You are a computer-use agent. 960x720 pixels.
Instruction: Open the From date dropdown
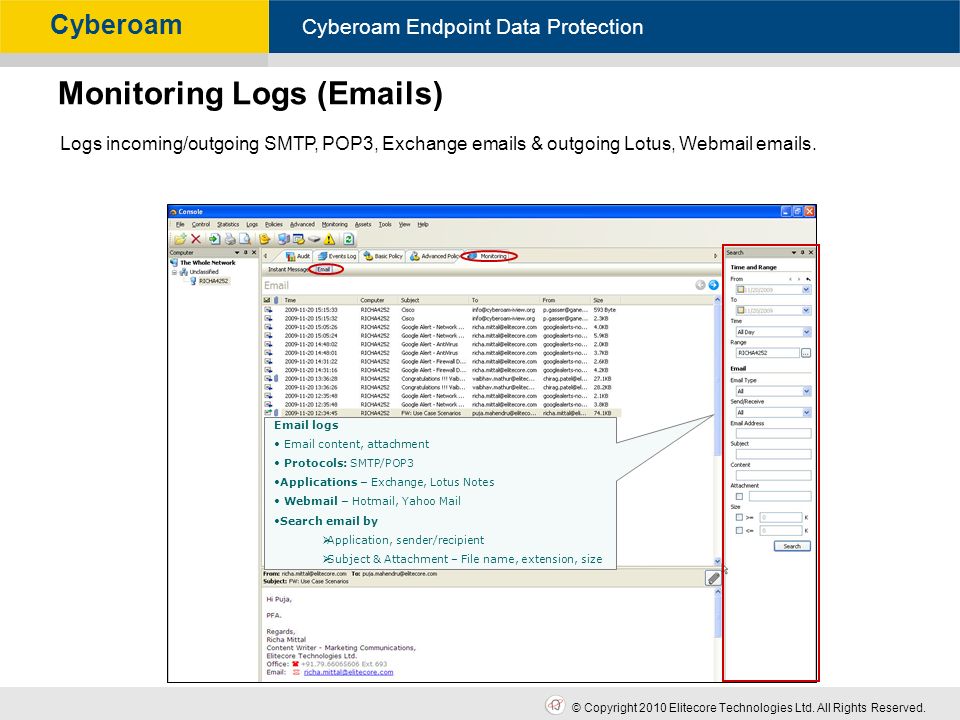[806, 290]
